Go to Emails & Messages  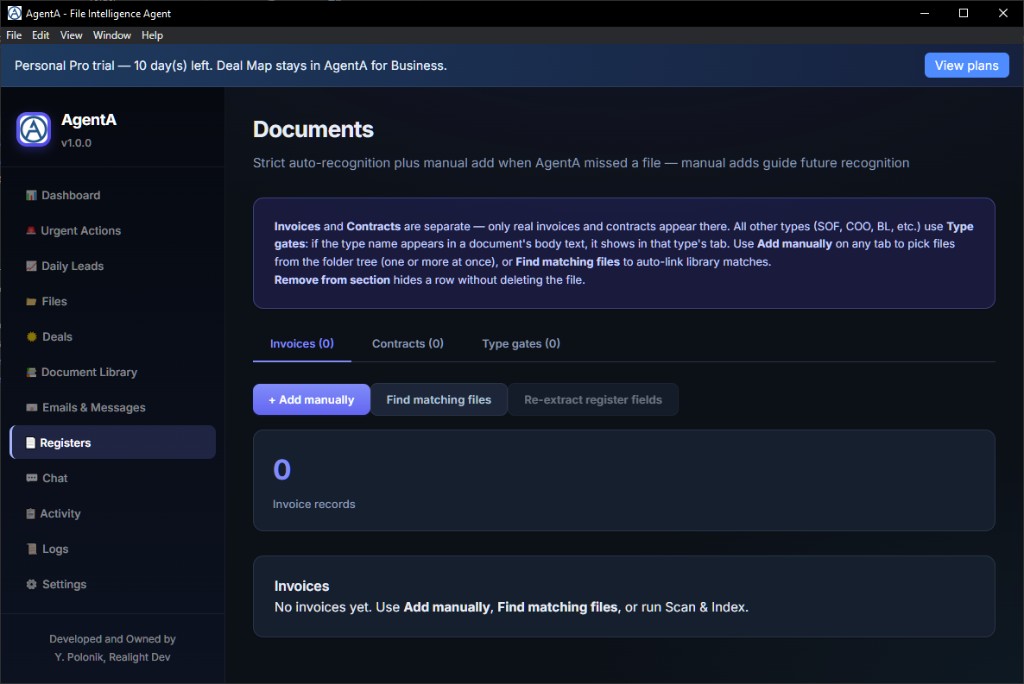coord(113,407)
